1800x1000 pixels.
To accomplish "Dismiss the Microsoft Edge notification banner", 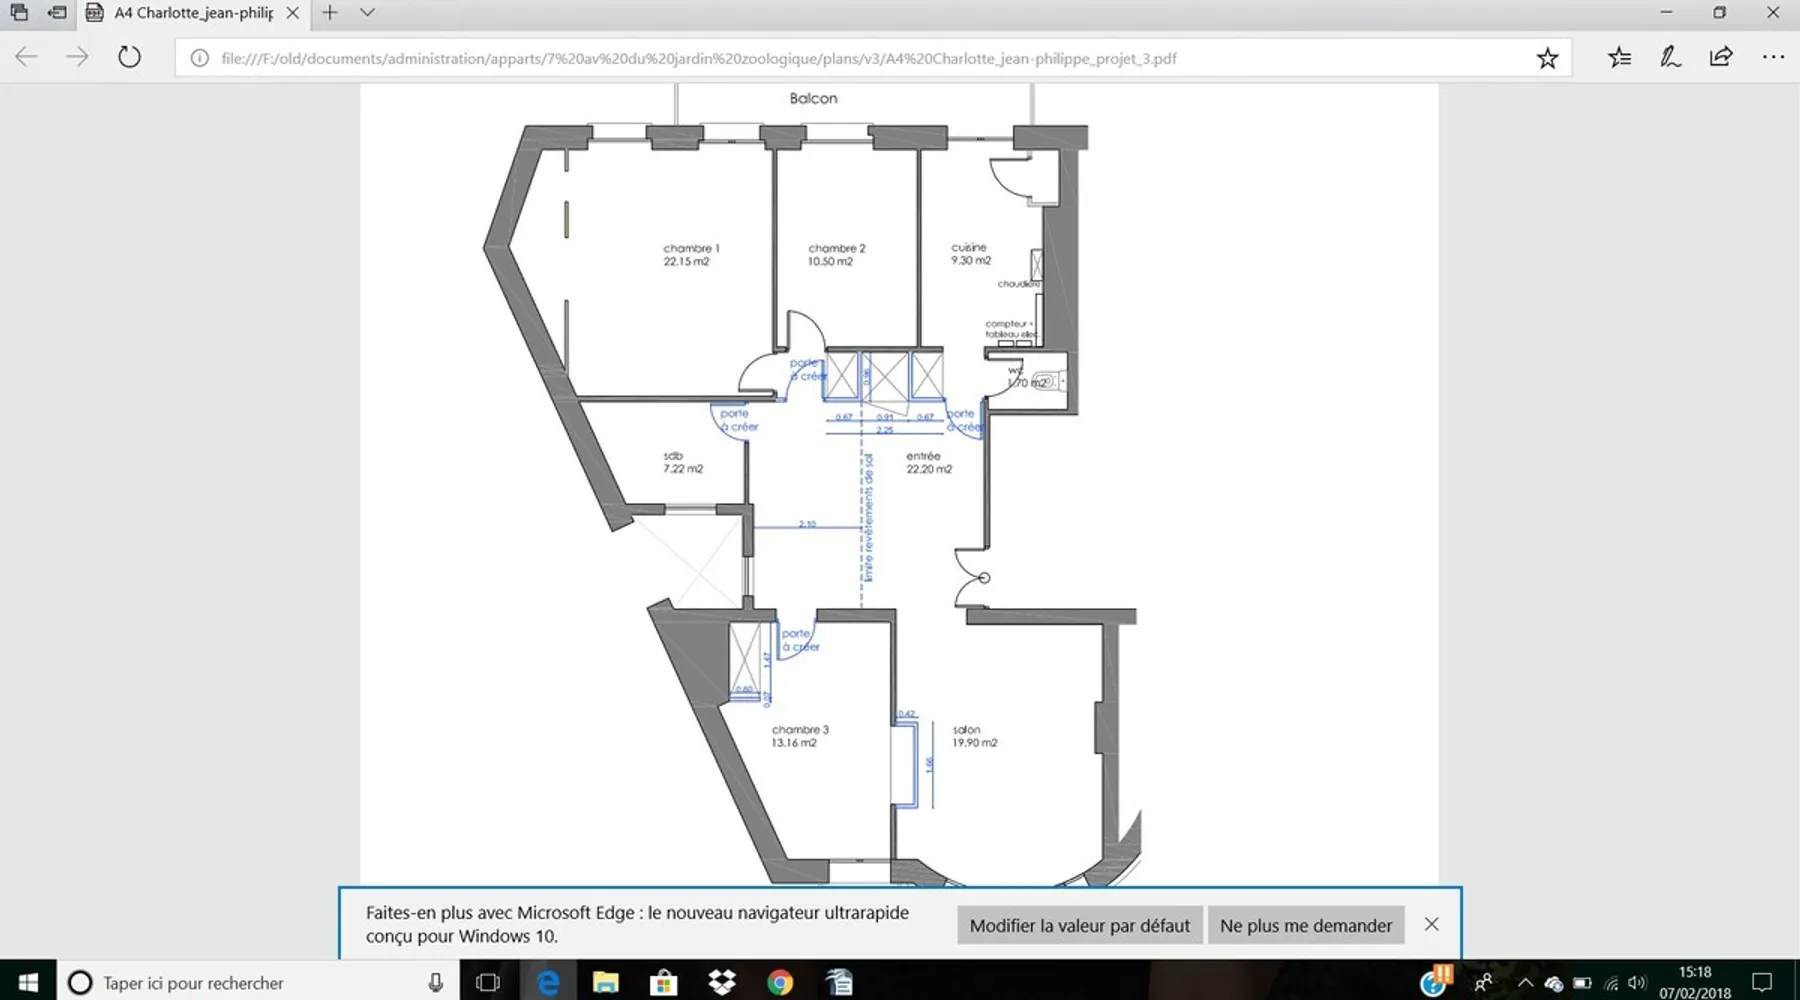I will coord(1431,924).
